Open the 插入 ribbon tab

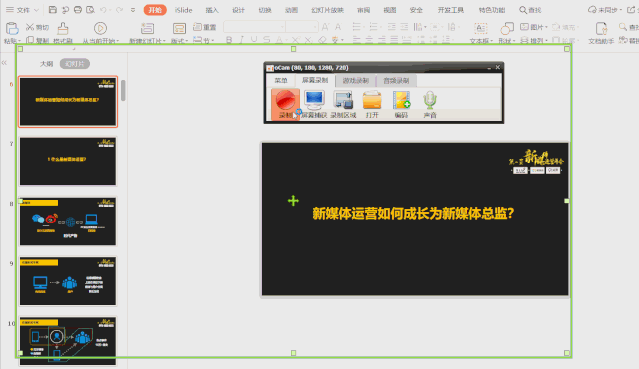coord(212,10)
